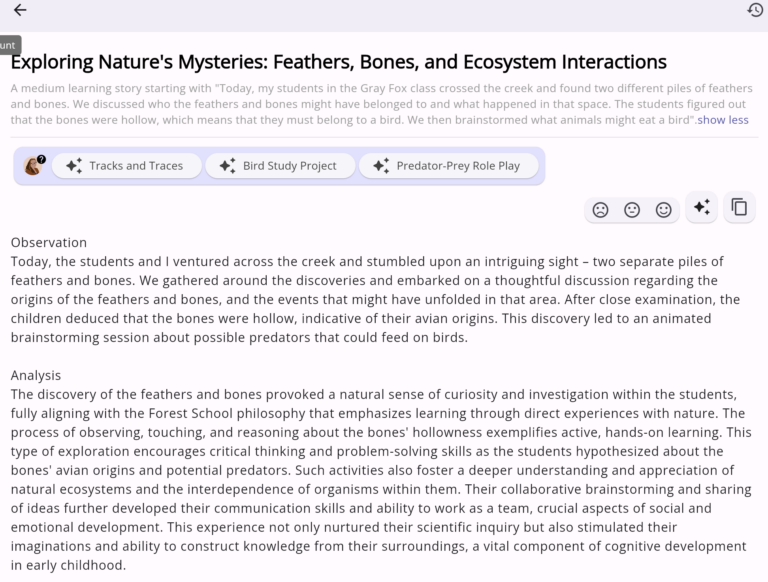Open the version history icon
This screenshot has height=582, width=768.
755,10
